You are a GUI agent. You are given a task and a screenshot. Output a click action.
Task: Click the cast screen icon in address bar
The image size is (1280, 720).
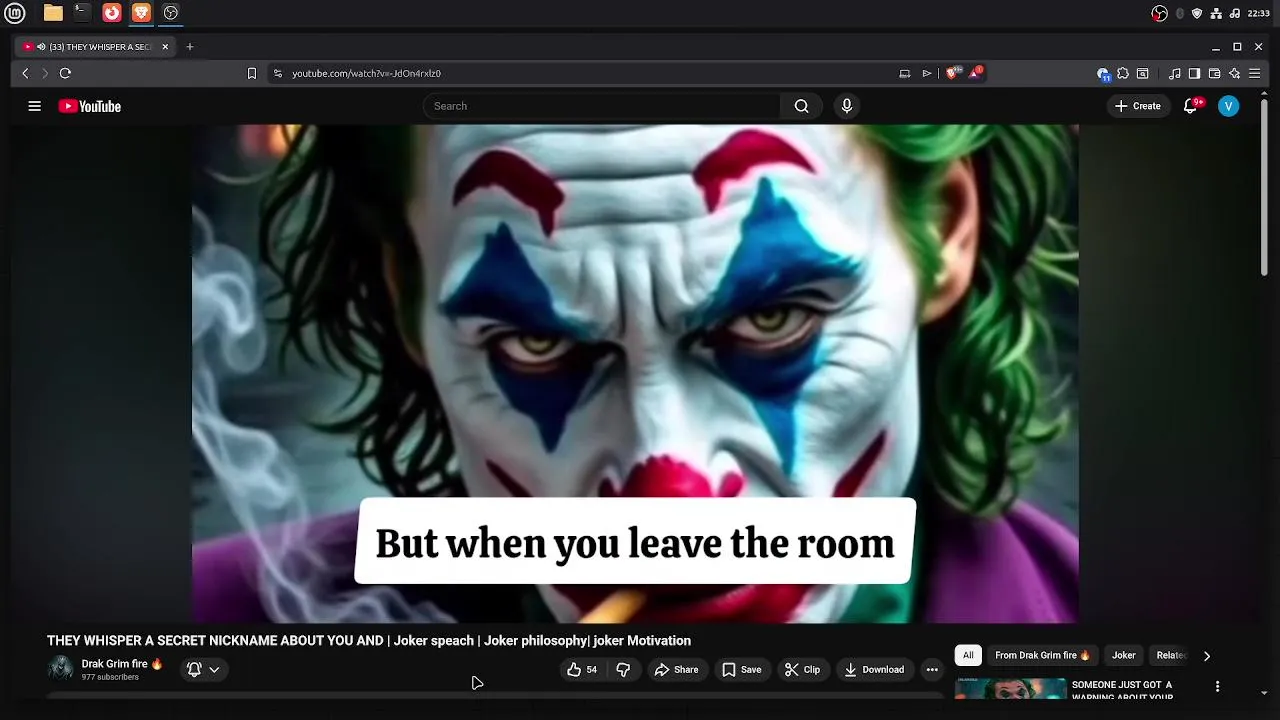(905, 73)
